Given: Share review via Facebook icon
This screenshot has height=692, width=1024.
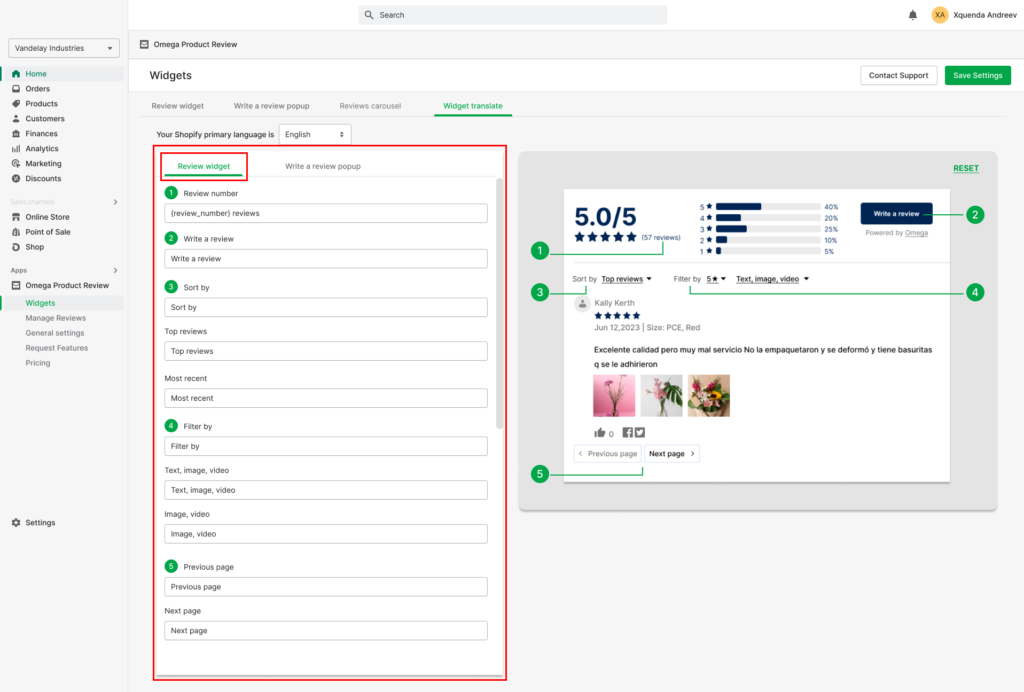Looking at the screenshot, I should pos(628,433).
